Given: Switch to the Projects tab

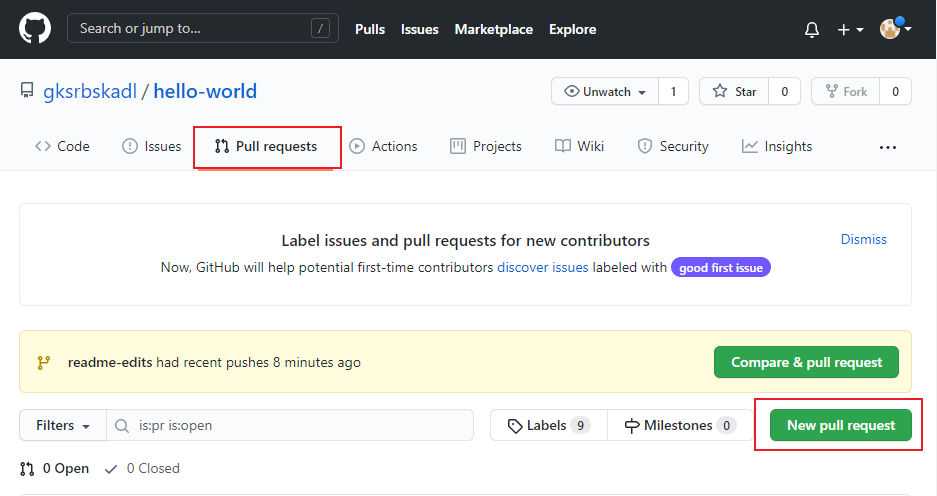Looking at the screenshot, I should tap(486, 146).
